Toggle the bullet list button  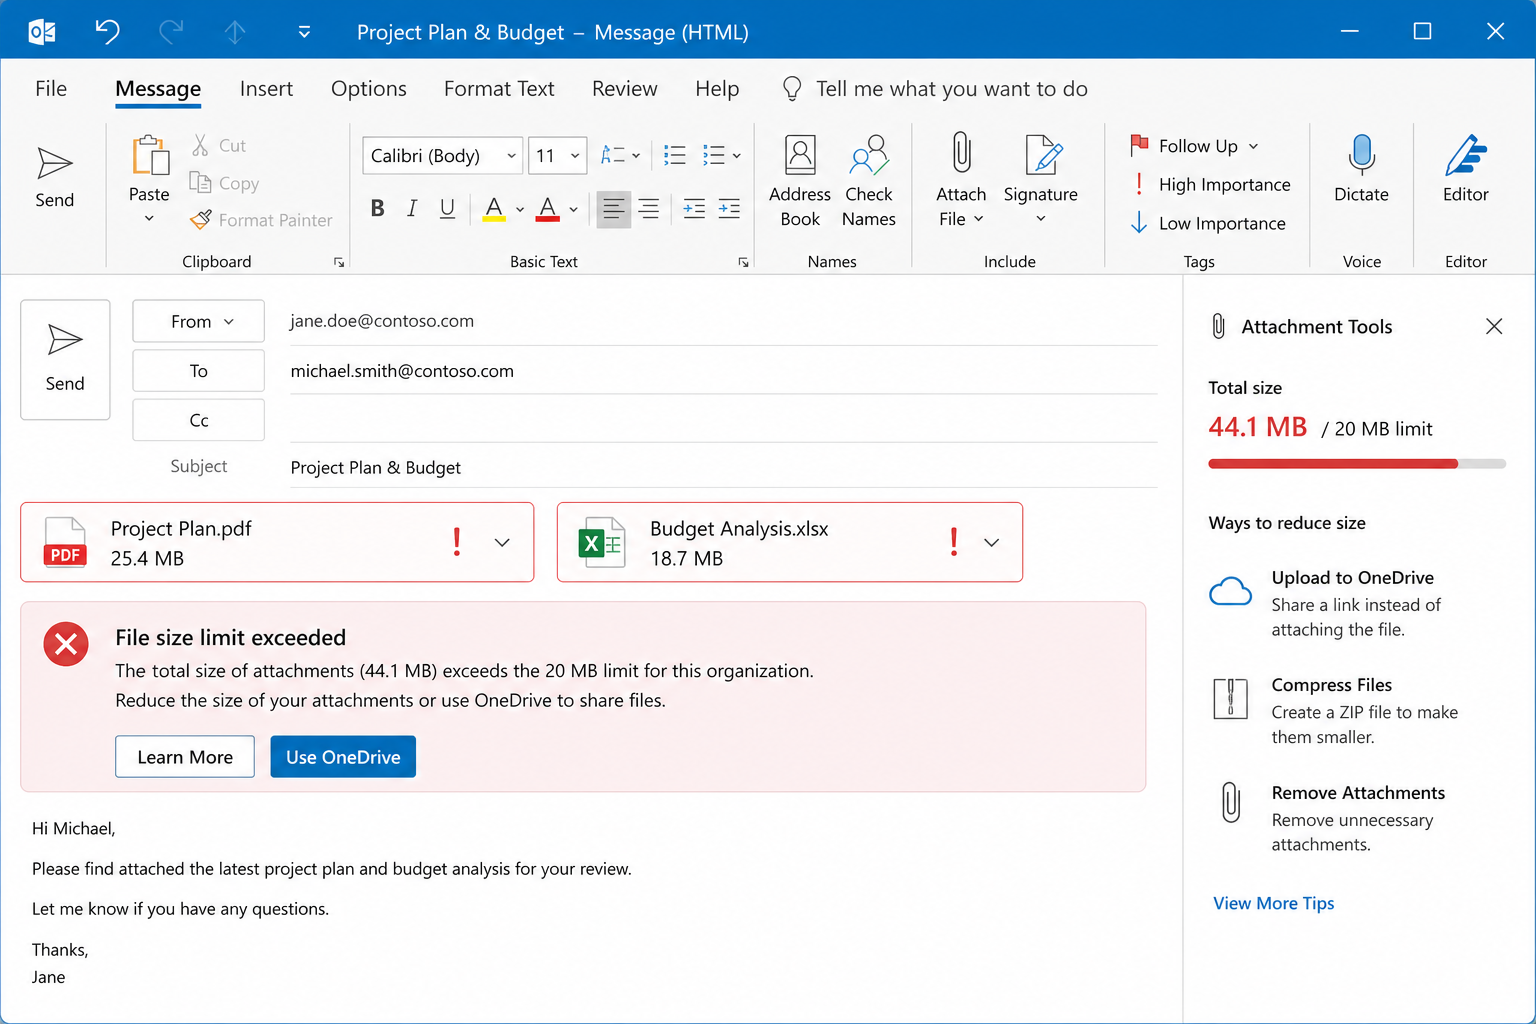click(675, 155)
